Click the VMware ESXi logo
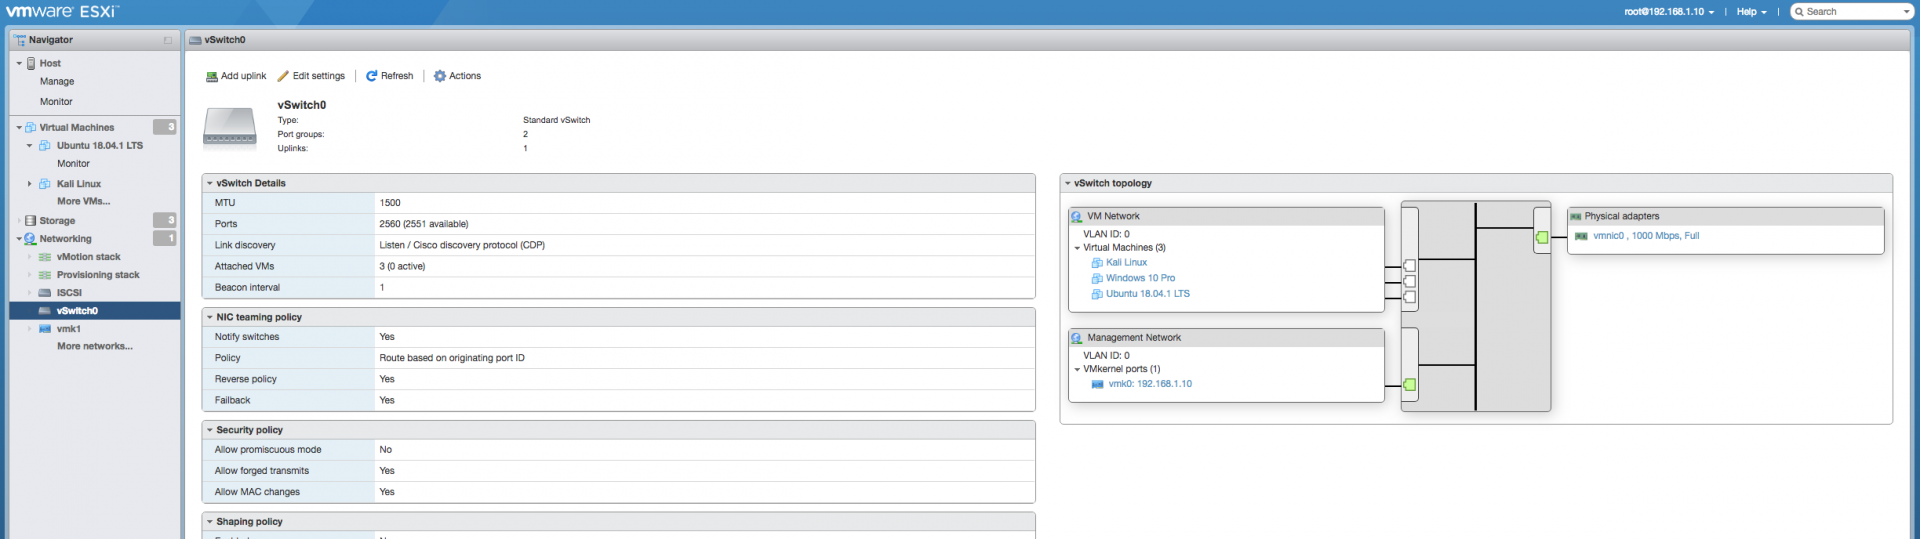The width and height of the screenshot is (1920, 539). click(x=63, y=12)
